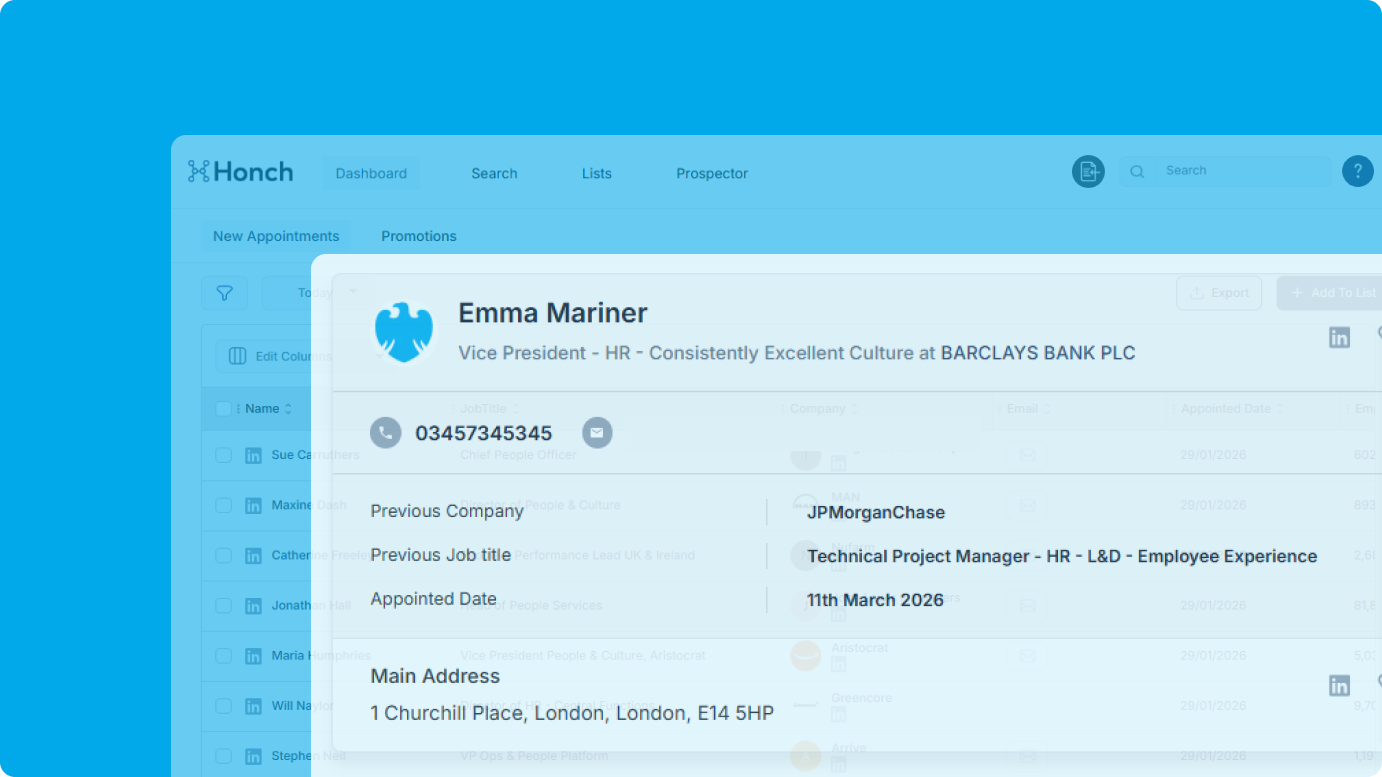1382x777 pixels.
Task: Open the filter funnel button
Action: [x=225, y=293]
